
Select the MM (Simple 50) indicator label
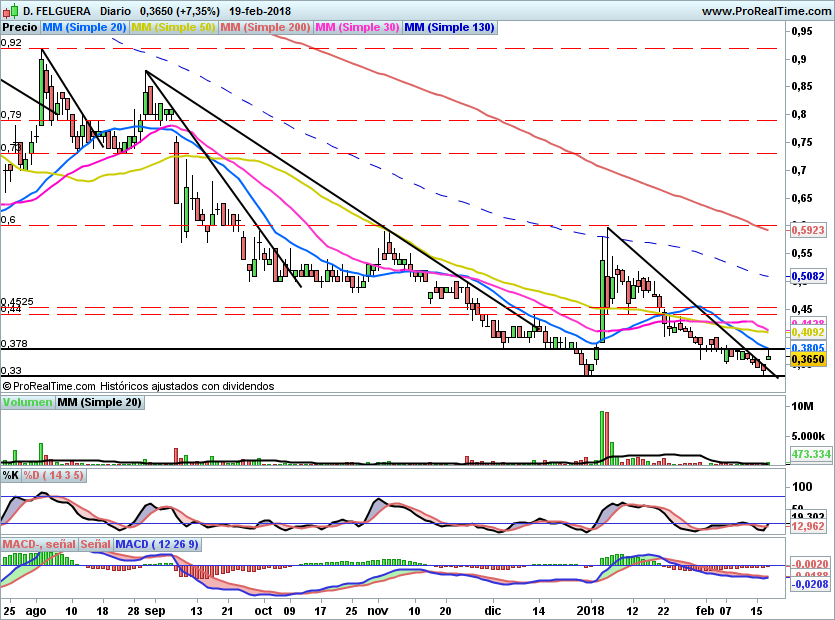(173, 28)
